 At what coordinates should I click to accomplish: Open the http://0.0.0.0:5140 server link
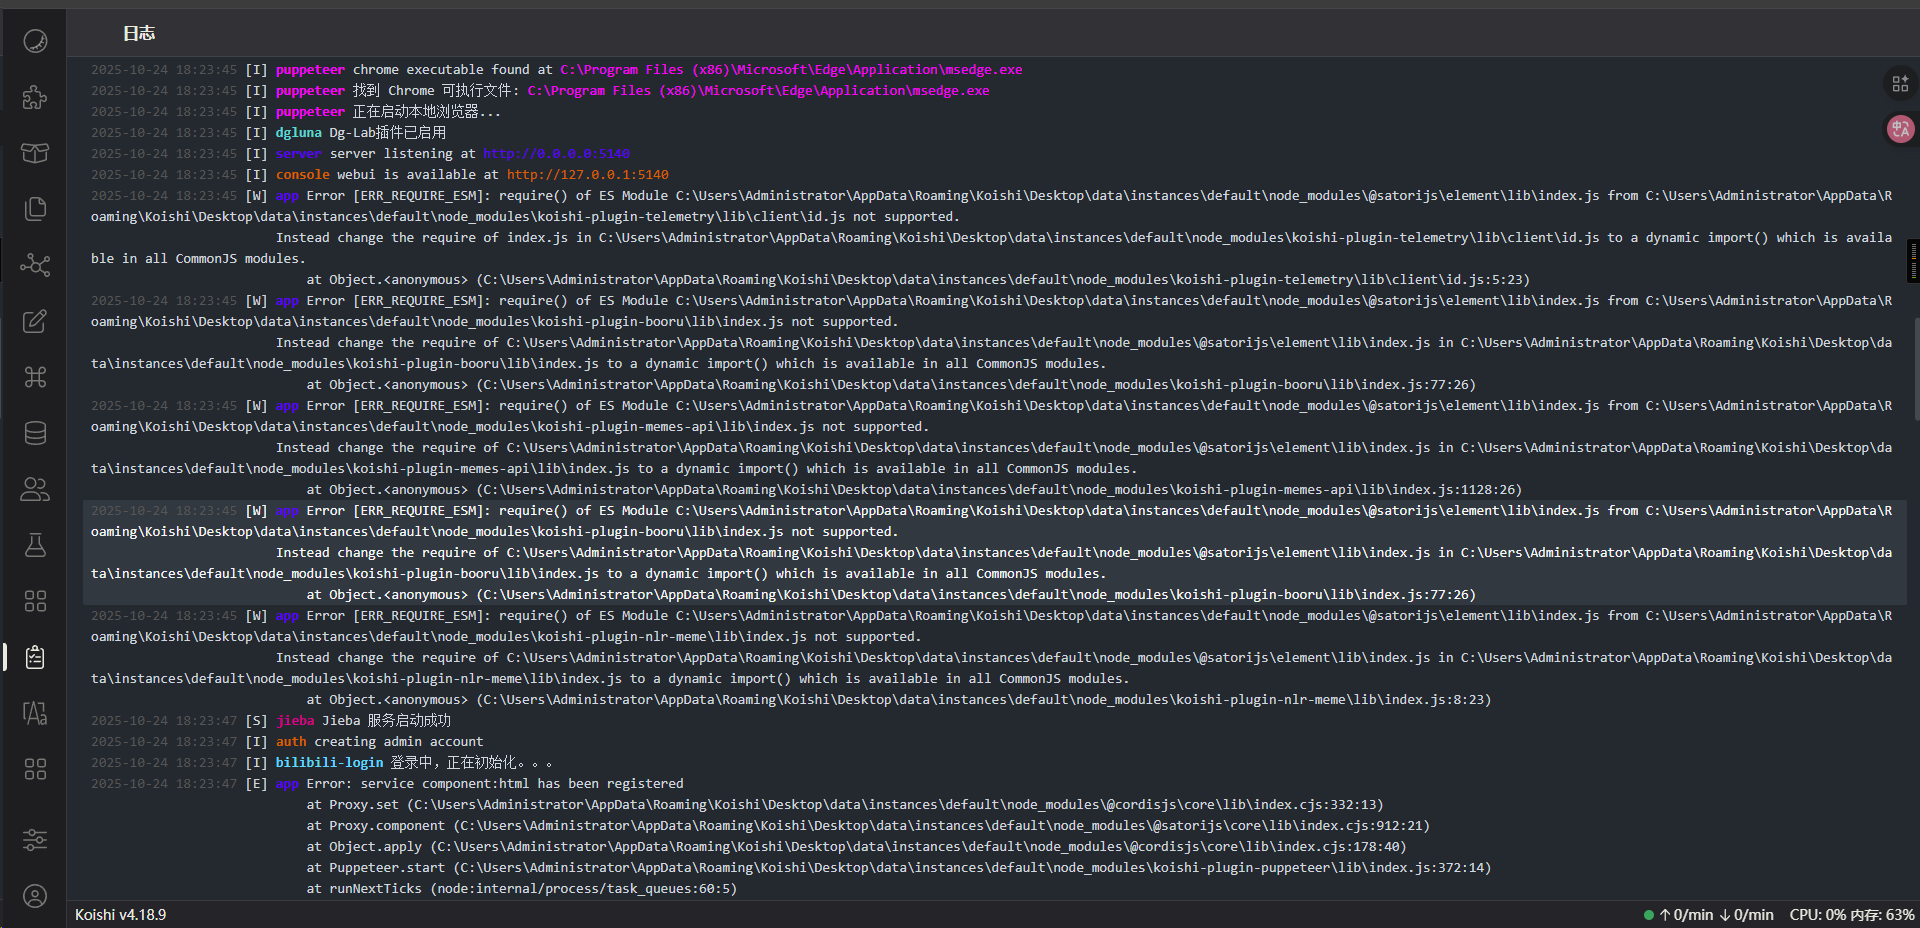pos(556,154)
